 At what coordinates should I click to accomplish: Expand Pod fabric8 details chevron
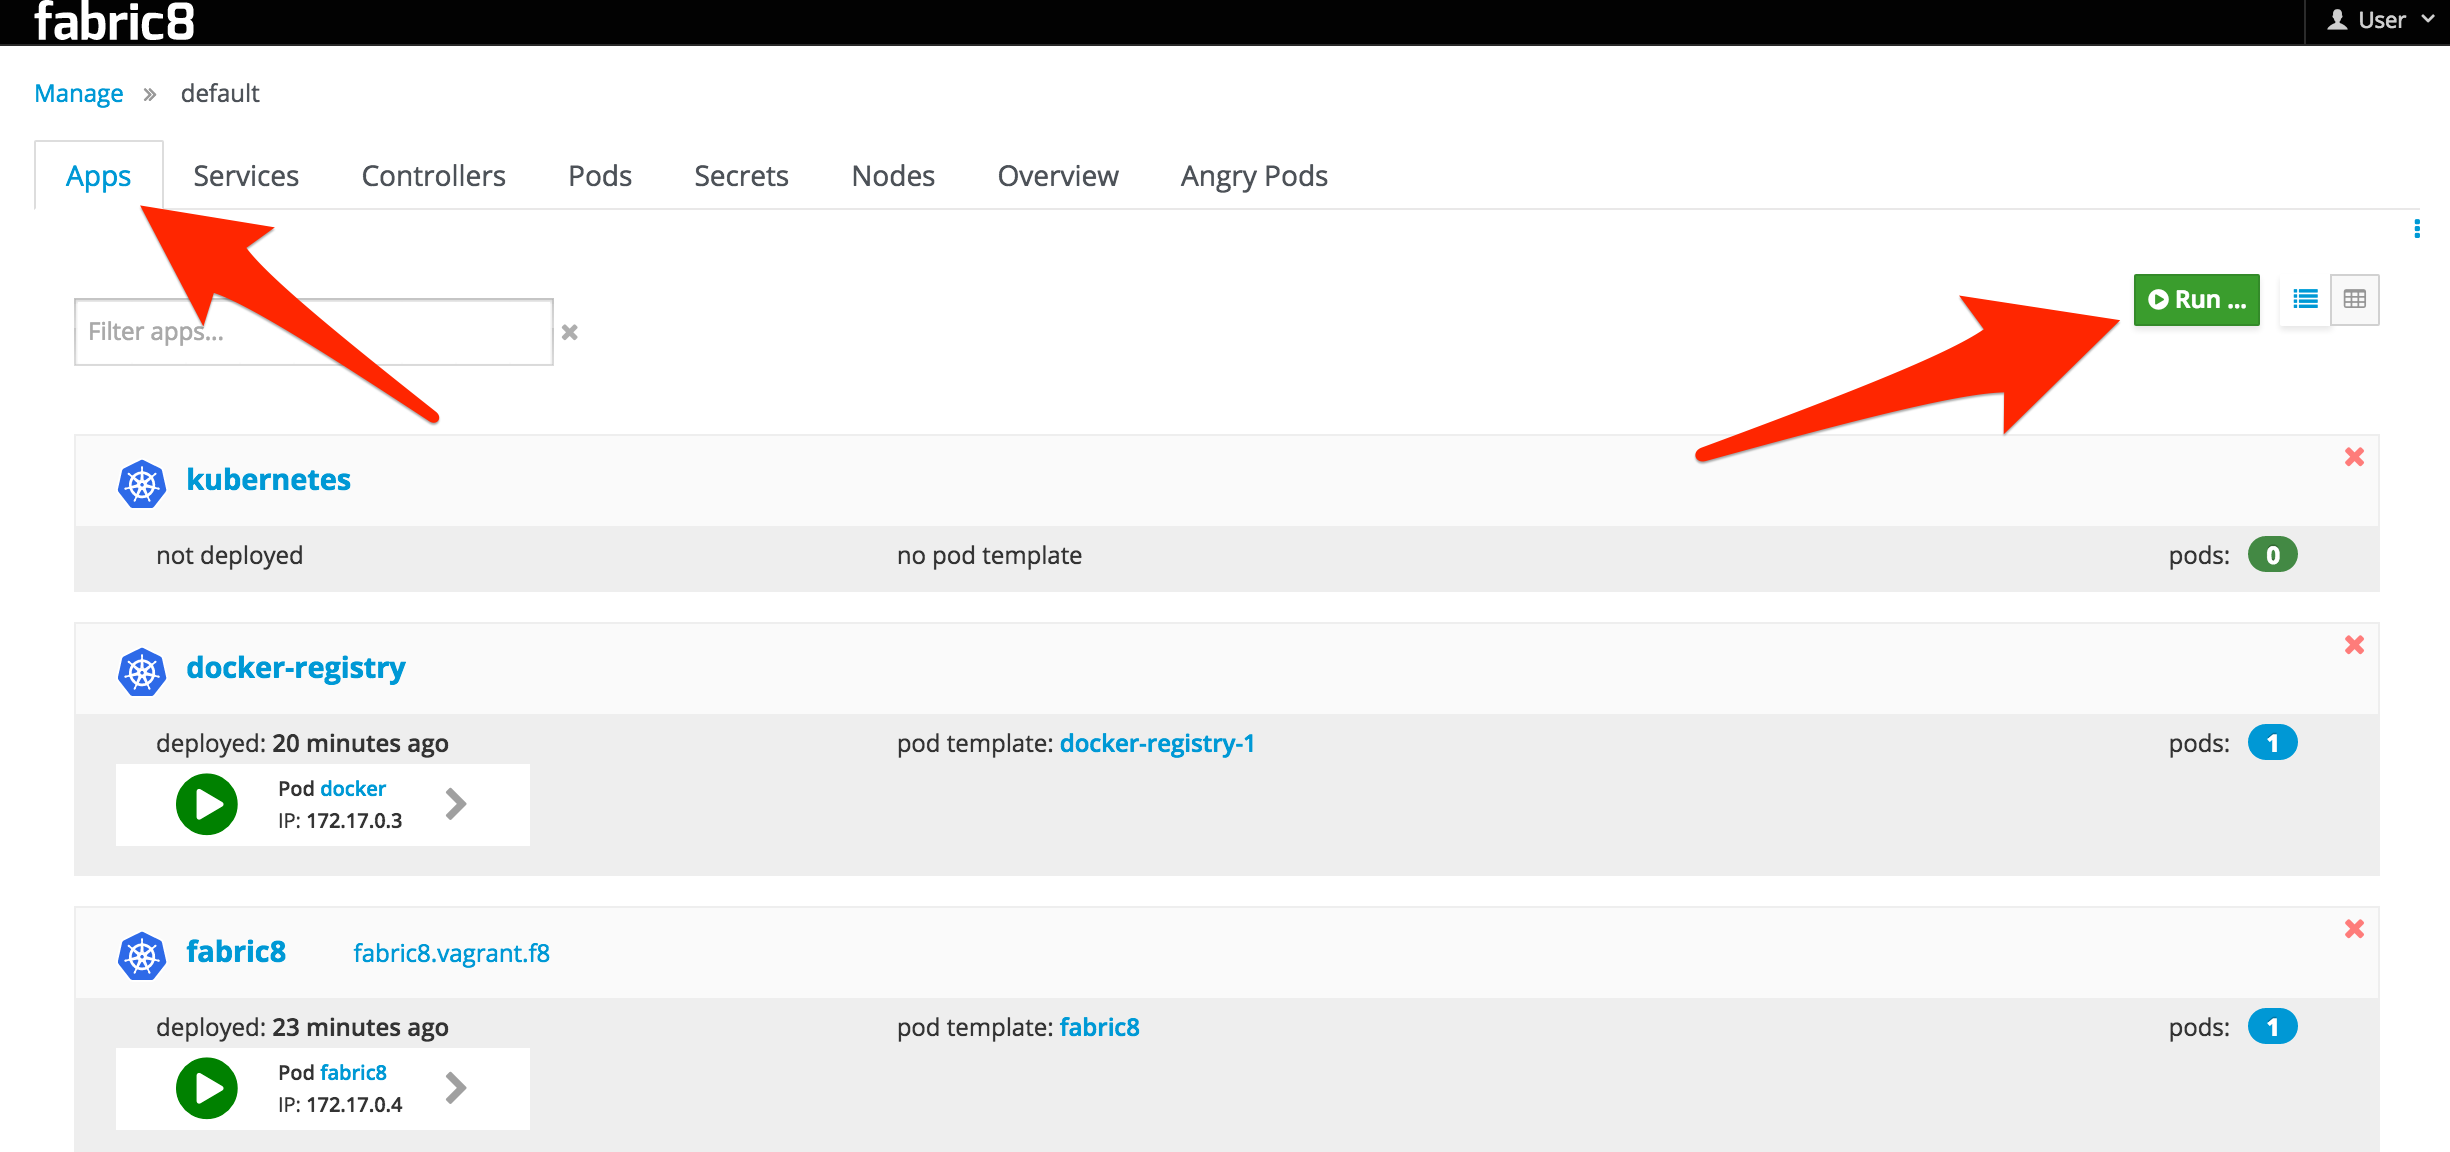pos(456,1088)
